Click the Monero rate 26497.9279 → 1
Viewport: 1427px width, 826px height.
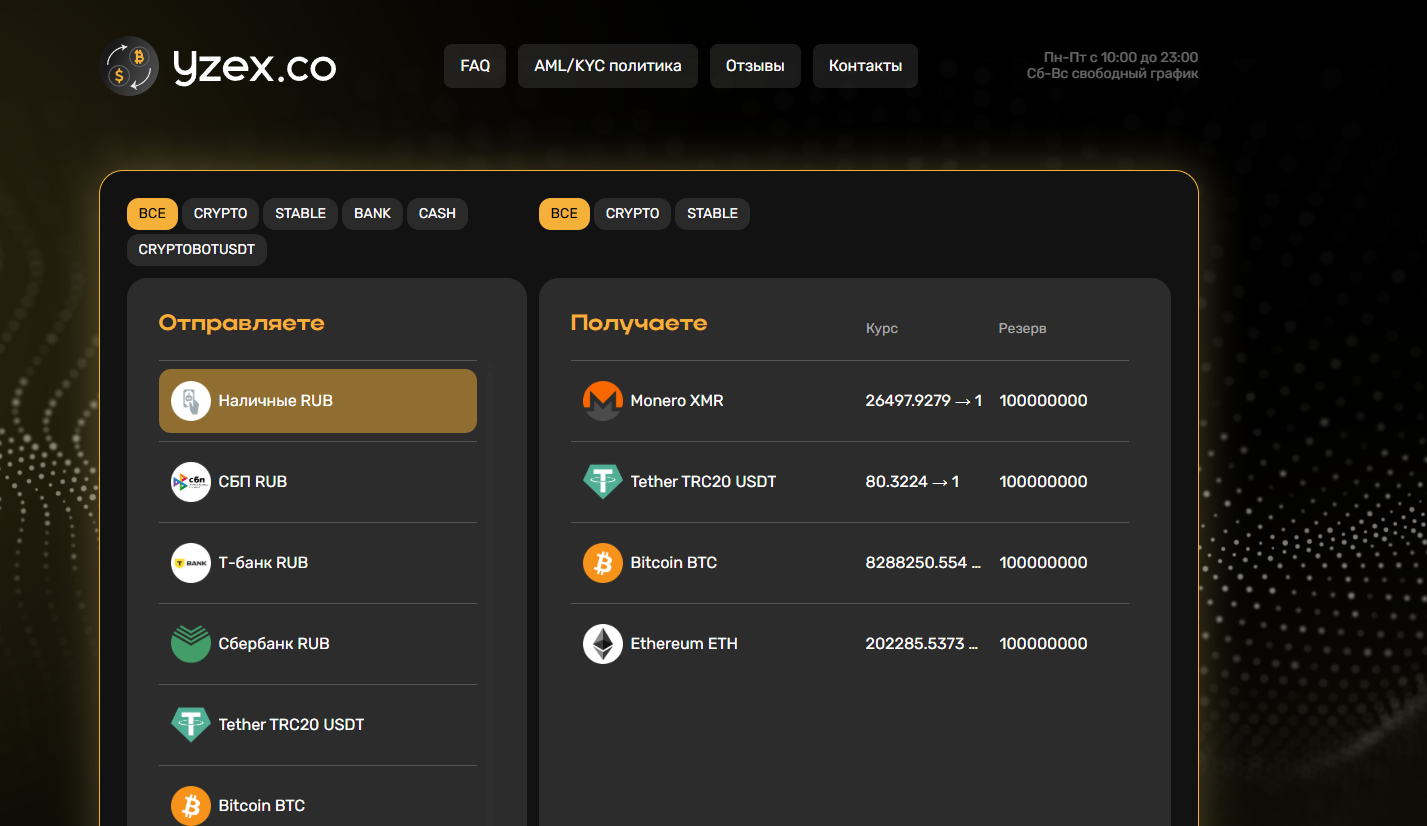[924, 401]
